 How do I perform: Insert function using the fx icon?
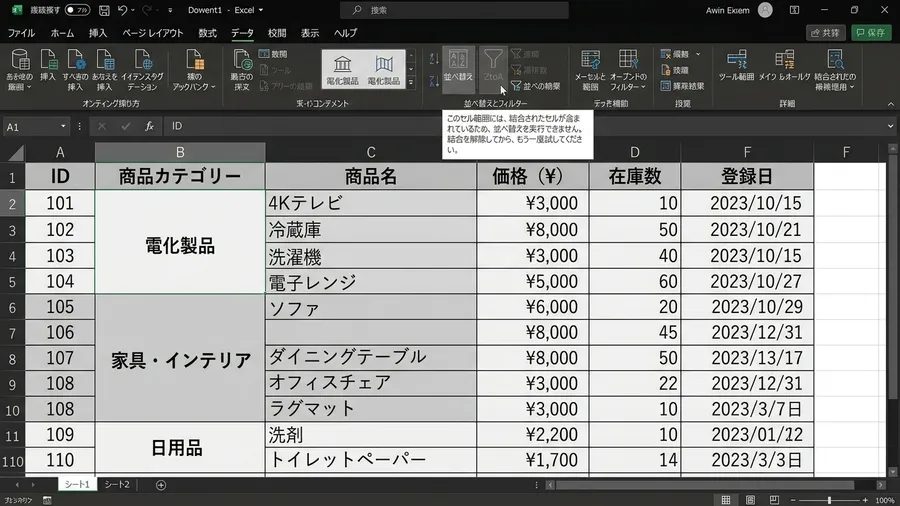[149, 126]
